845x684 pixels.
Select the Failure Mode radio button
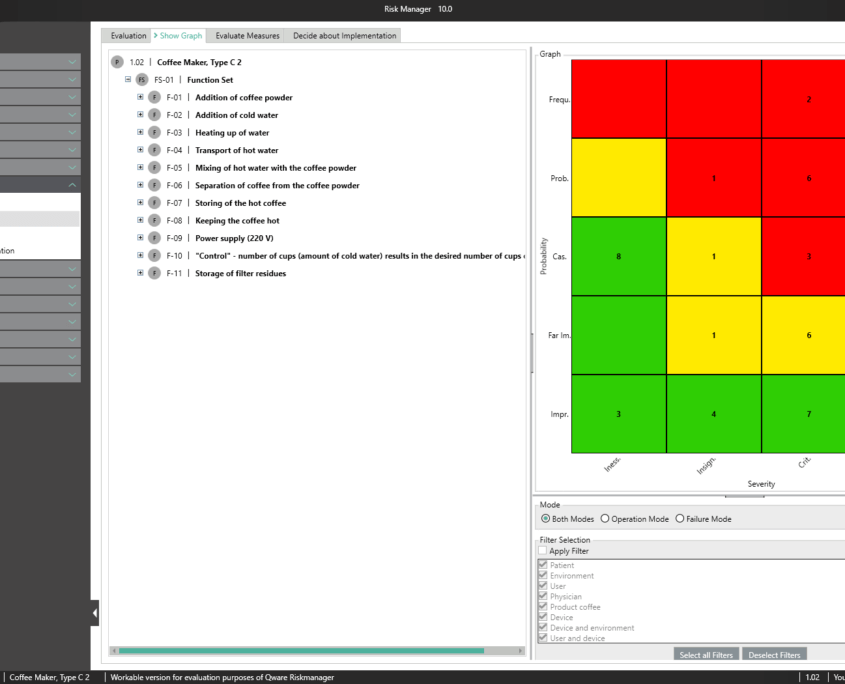pos(680,519)
